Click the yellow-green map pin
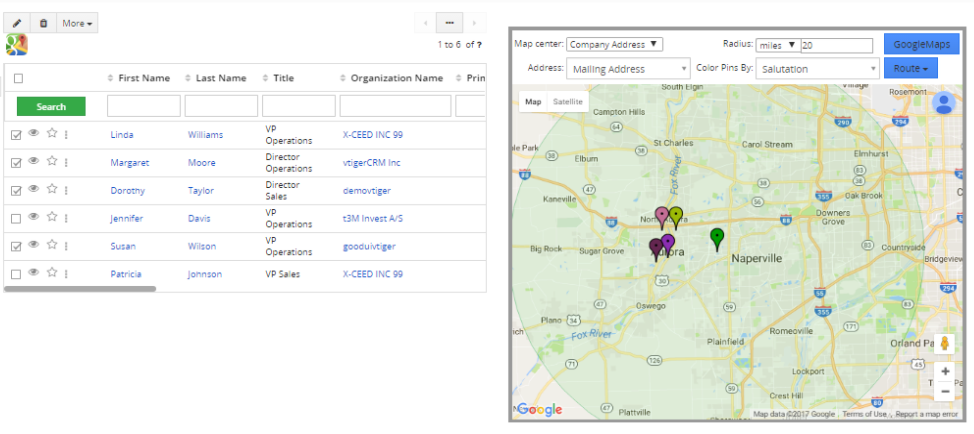Viewport: 974px width, 434px height. (676, 218)
